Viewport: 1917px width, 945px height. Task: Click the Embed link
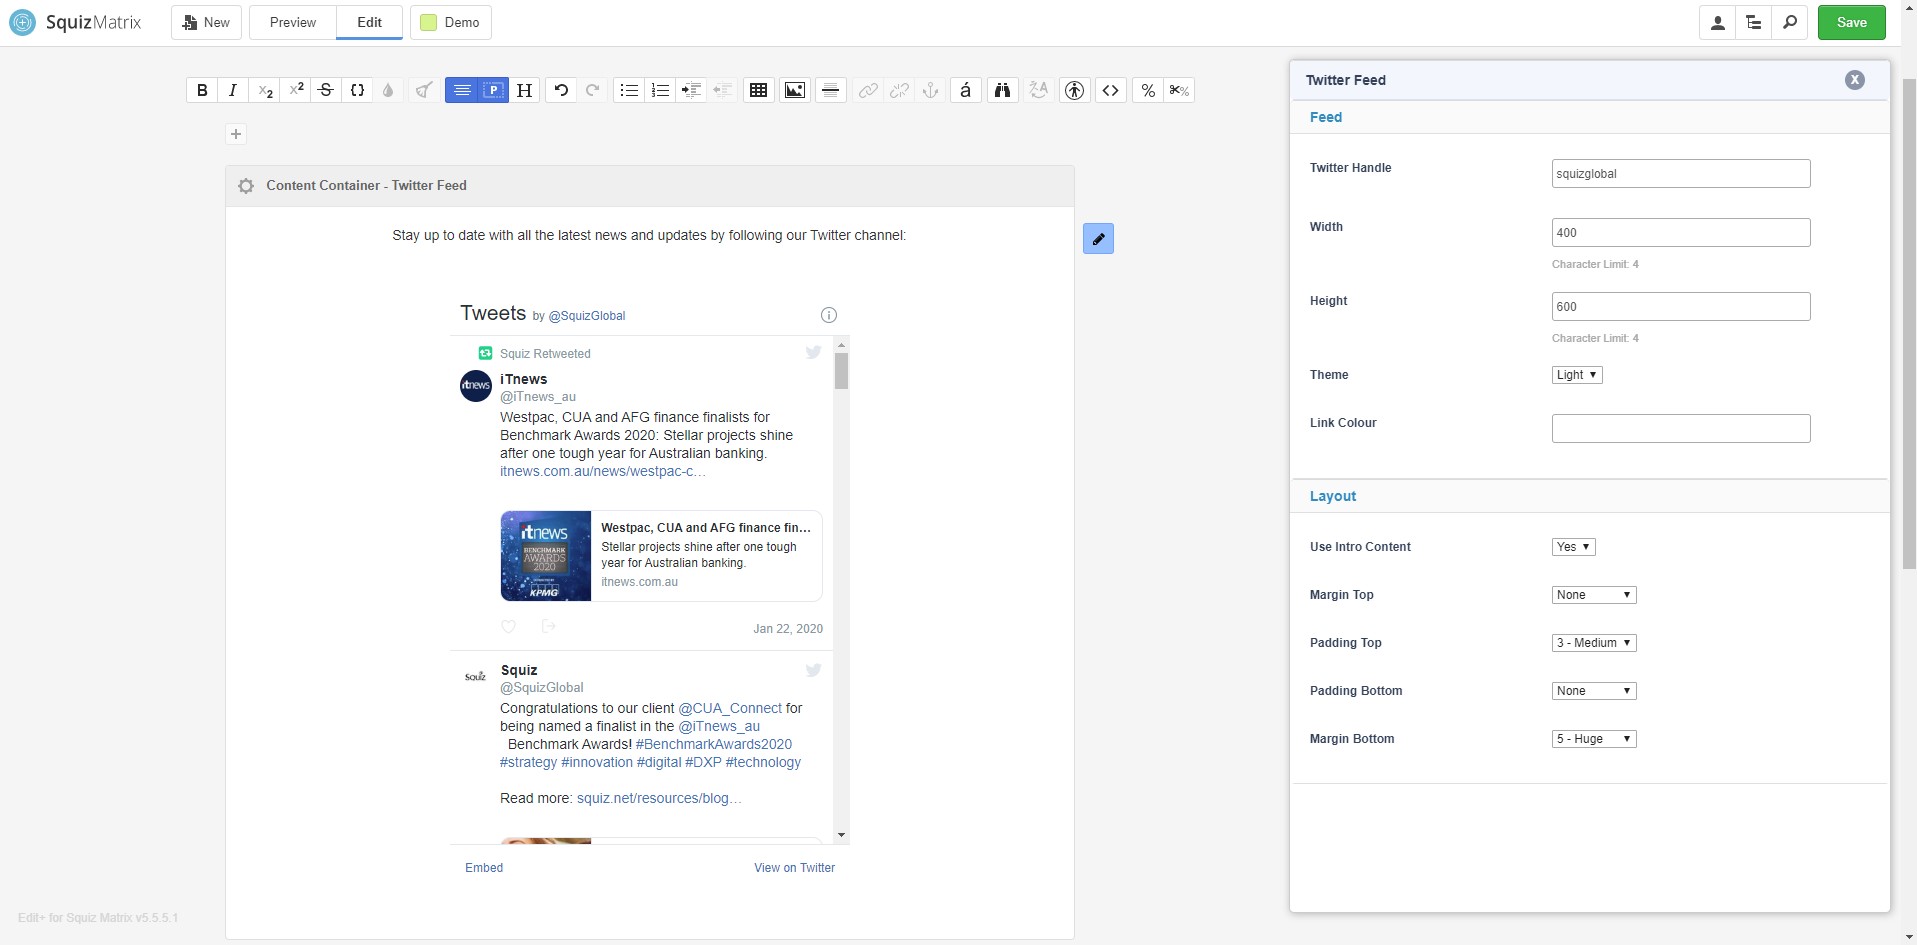(484, 868)
